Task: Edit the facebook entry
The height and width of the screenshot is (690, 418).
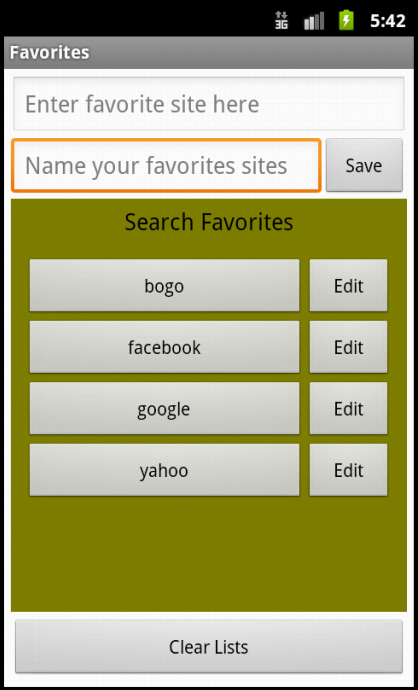Action: click(x=348, y=347)
